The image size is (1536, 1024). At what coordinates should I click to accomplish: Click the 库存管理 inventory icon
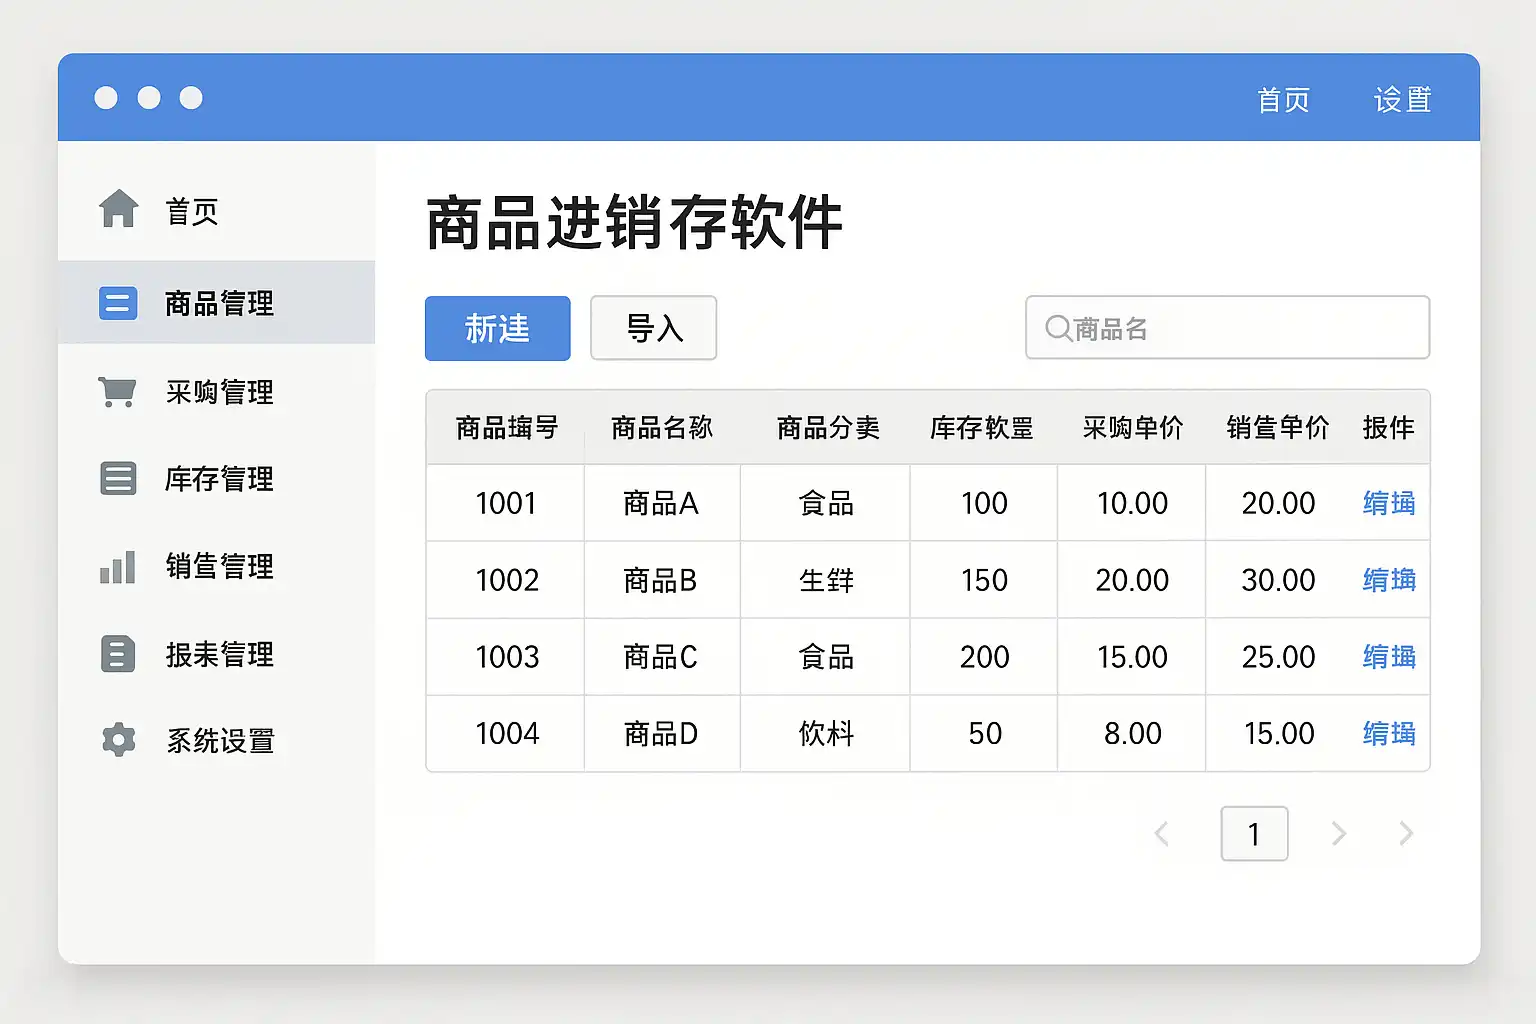pyautogui.click(x=118, y=479)
